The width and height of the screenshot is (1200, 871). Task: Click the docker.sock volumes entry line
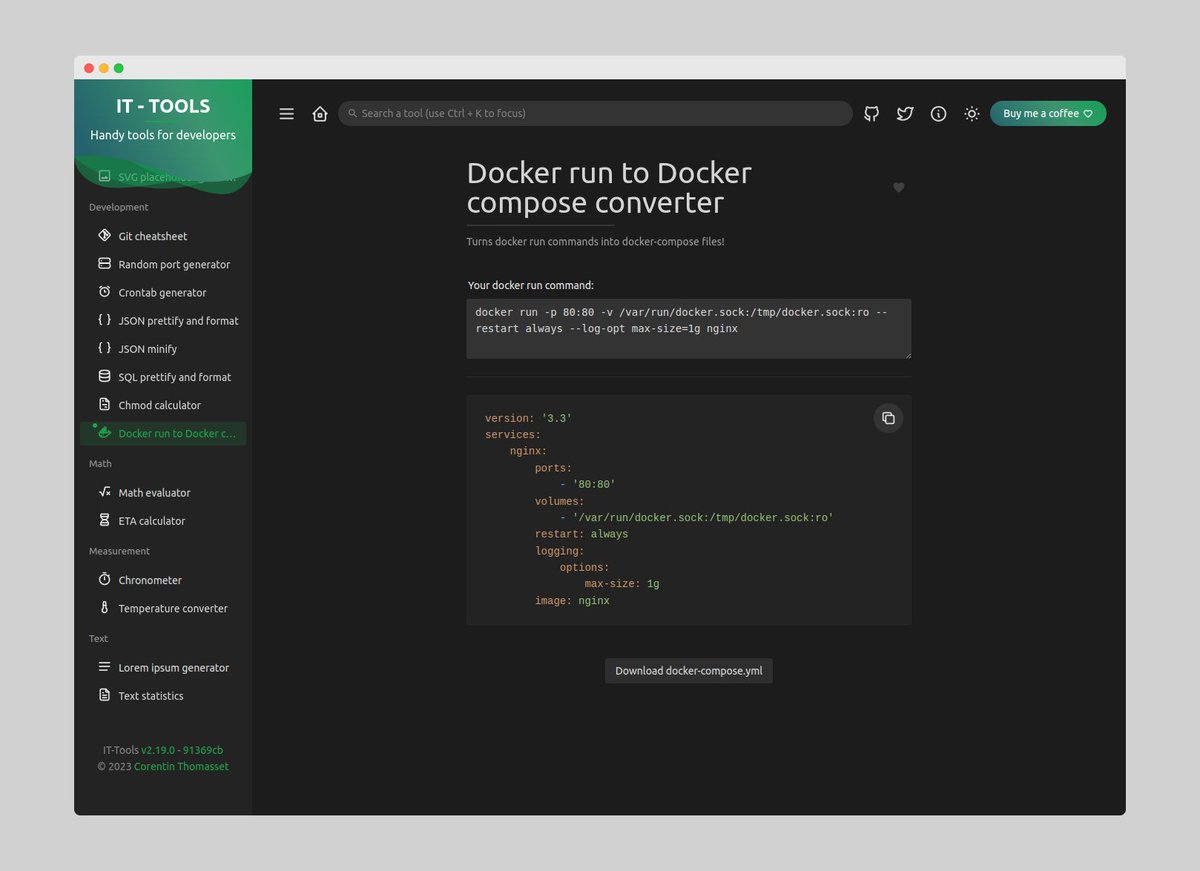697,518
